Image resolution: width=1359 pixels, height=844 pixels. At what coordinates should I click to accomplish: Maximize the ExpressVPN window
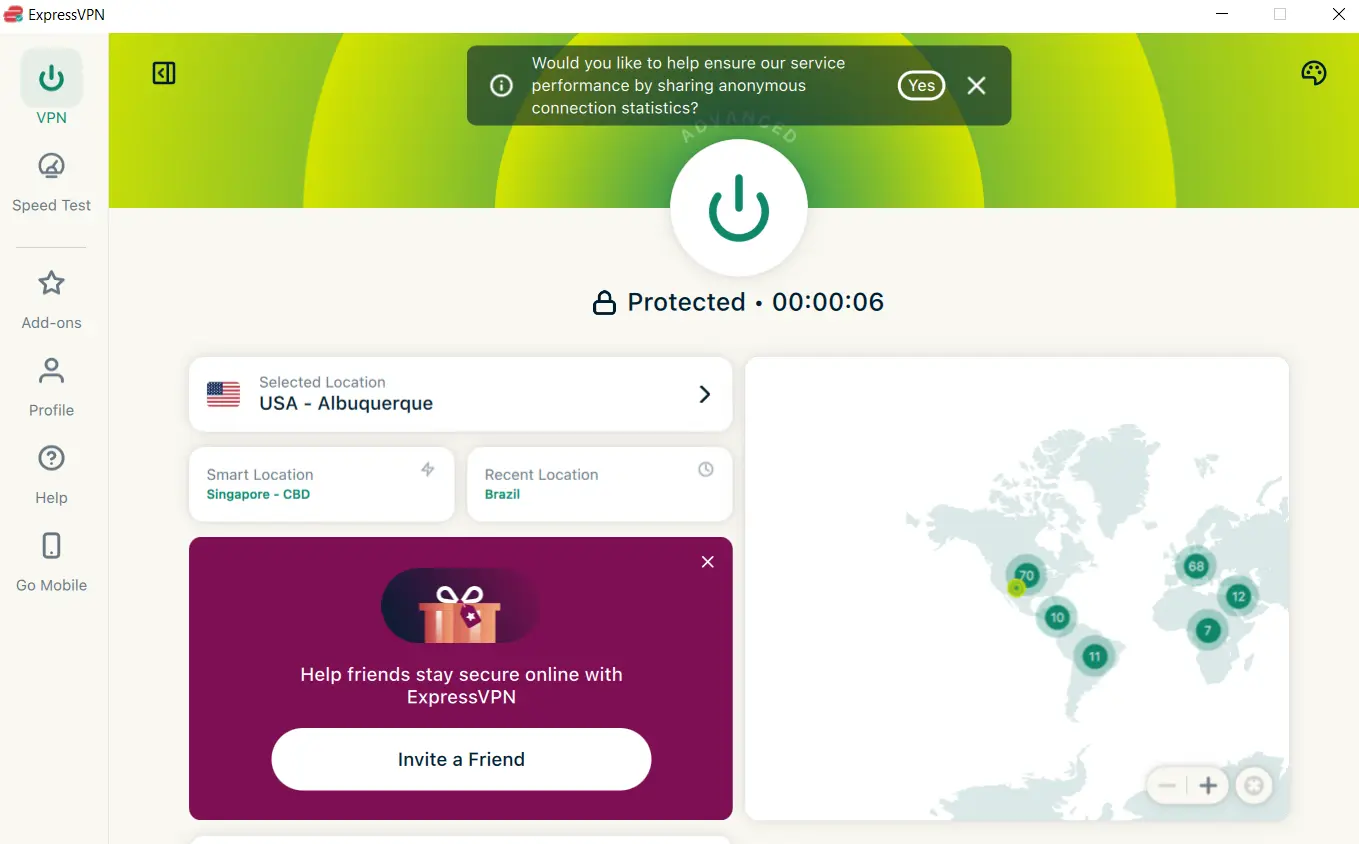click(x=1280, y=14)
